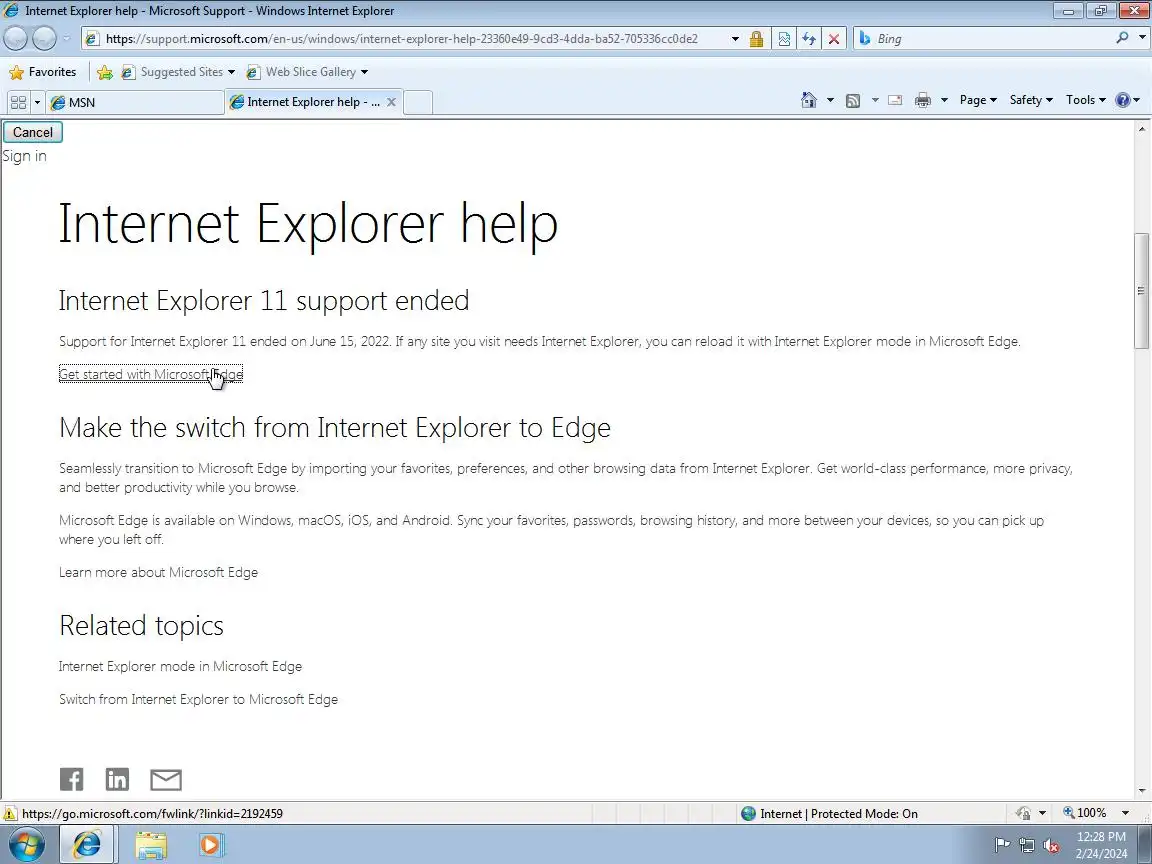This screenshot has height=864, width=1152.
Task: Click the Quick Tabs grid icon
Action: click(18, 102)
